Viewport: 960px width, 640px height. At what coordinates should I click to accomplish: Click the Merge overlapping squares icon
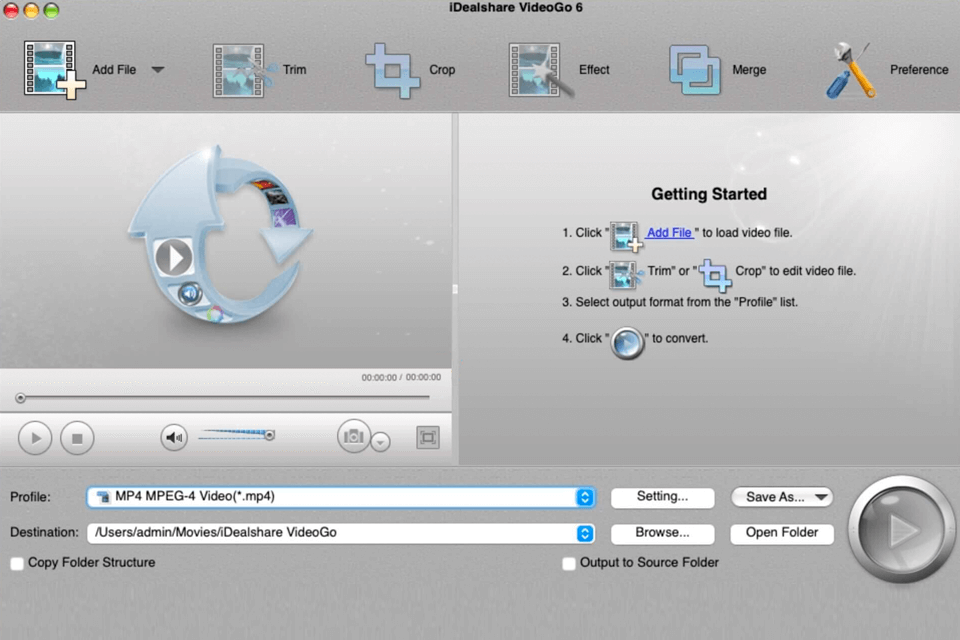click(x=694, y=70)
